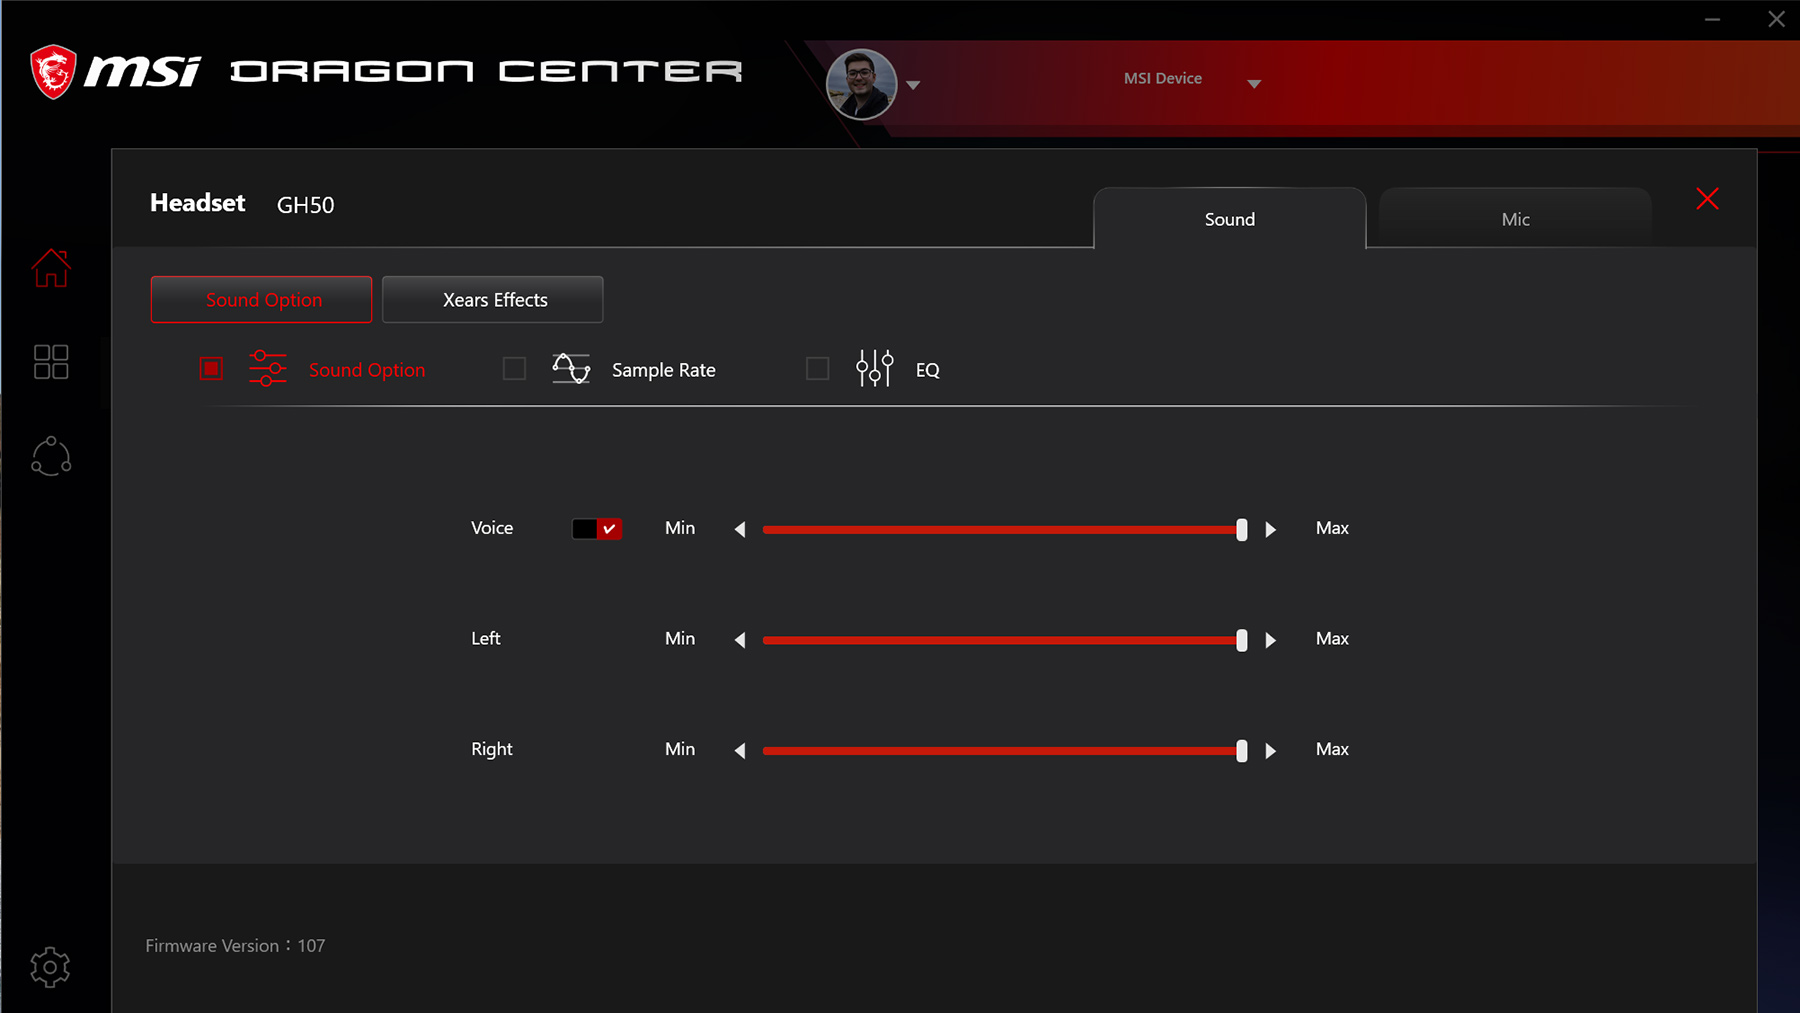
Task: Click the GH50 headset model name
Action: [306, 205]
